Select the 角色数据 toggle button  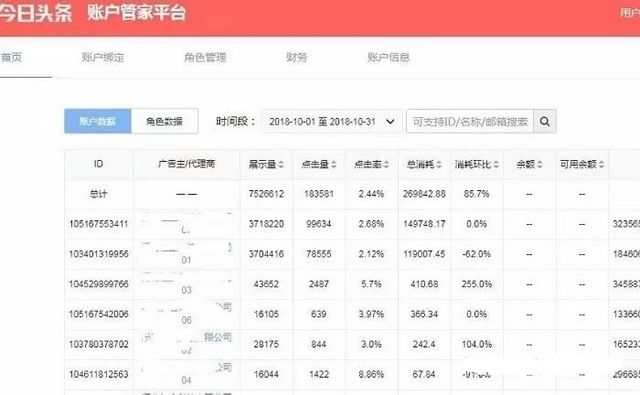(164, 121)
